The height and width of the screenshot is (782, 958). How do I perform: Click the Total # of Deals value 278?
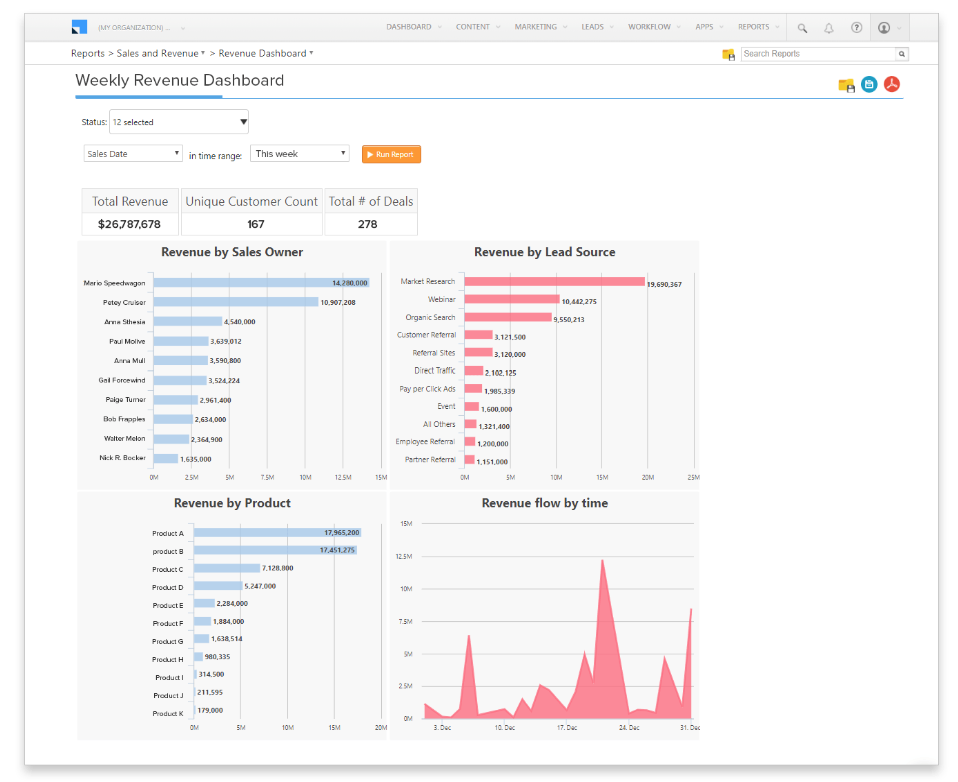point(367,224)
